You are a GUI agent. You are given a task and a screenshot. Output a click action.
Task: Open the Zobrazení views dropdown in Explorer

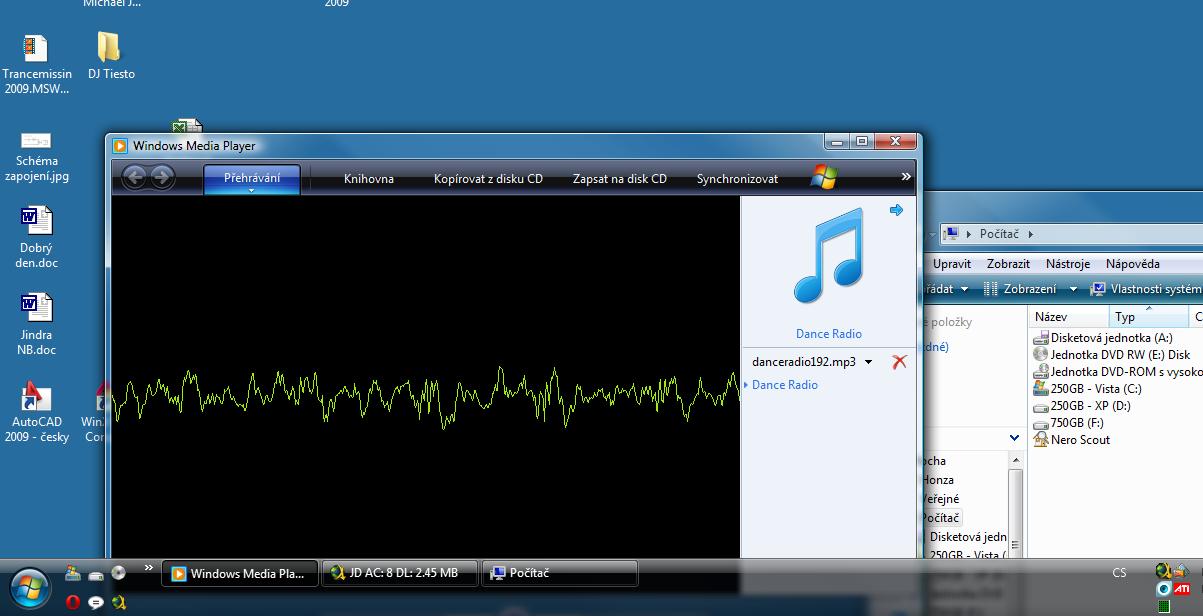(1073, 289)
